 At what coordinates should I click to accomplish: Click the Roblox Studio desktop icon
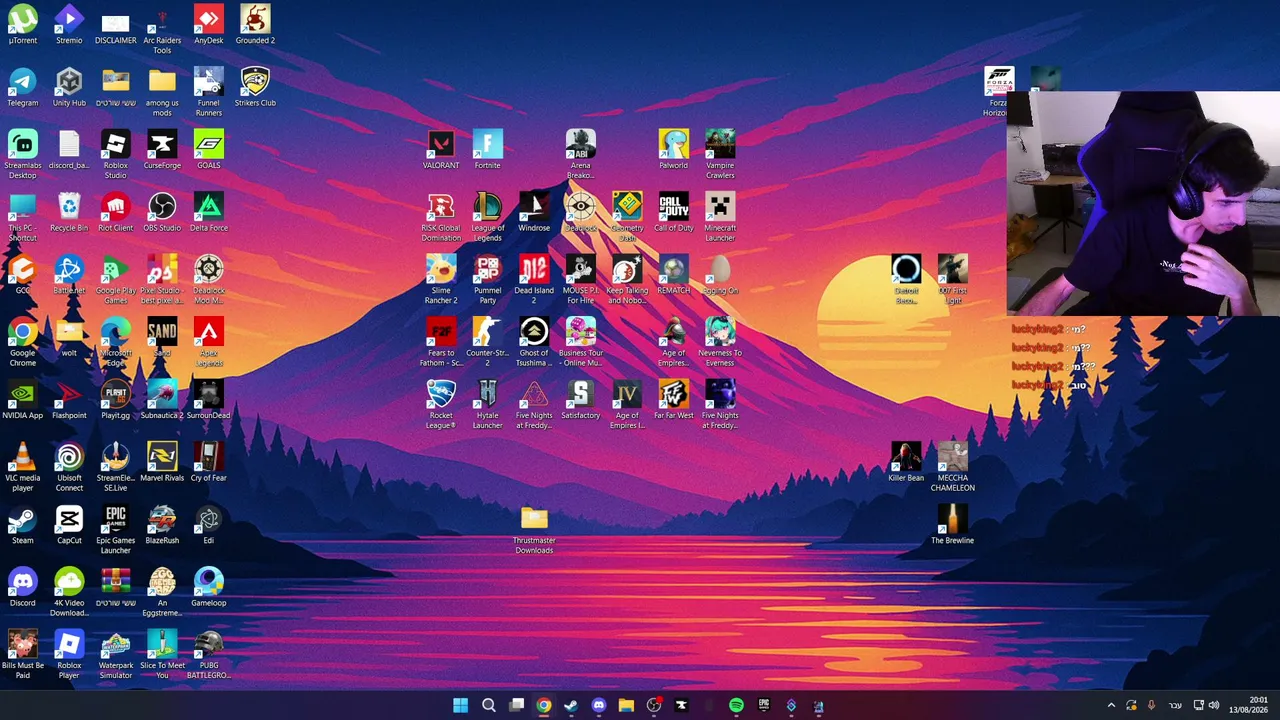115,155
